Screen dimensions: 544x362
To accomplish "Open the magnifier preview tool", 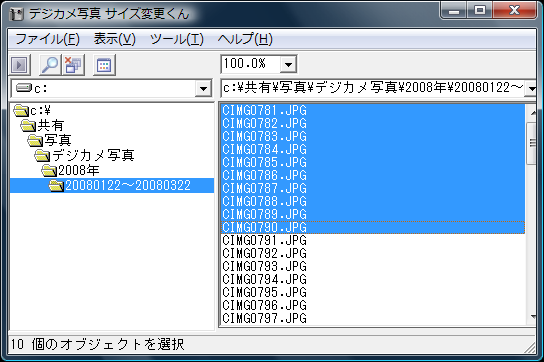I will (x=50, y=65).
